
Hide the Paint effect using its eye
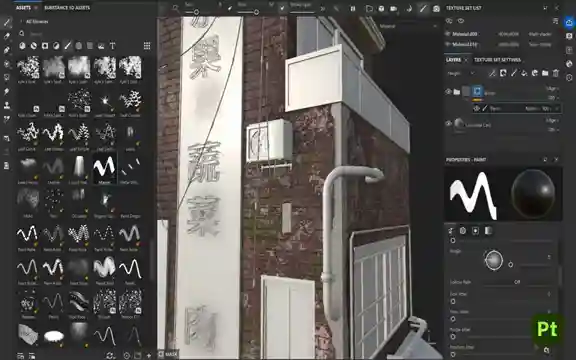pos(477,108)
